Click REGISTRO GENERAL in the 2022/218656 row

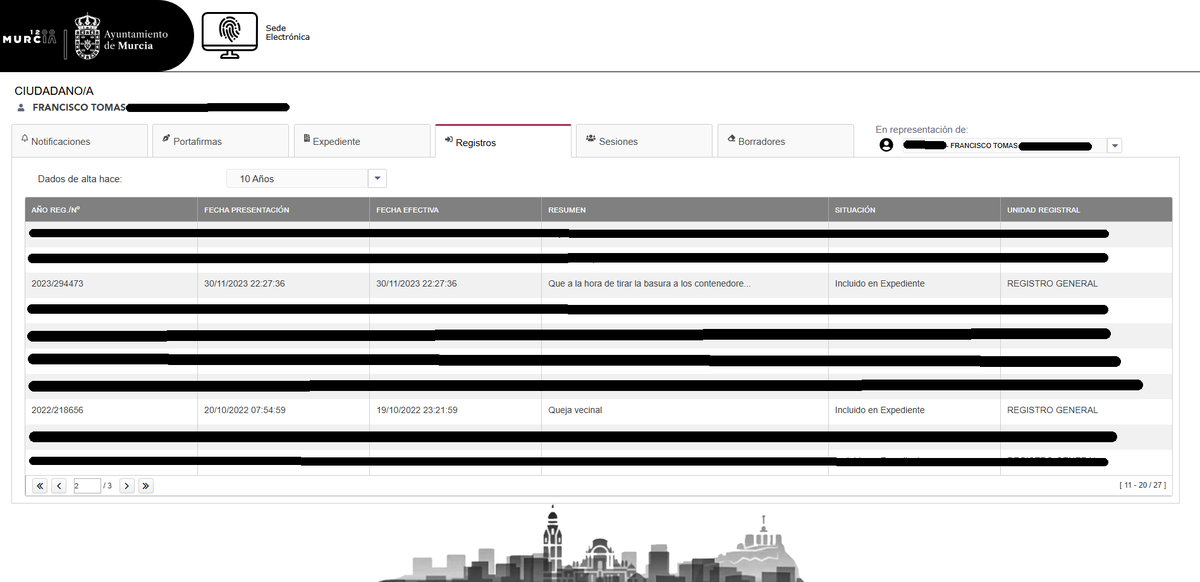1052,410
